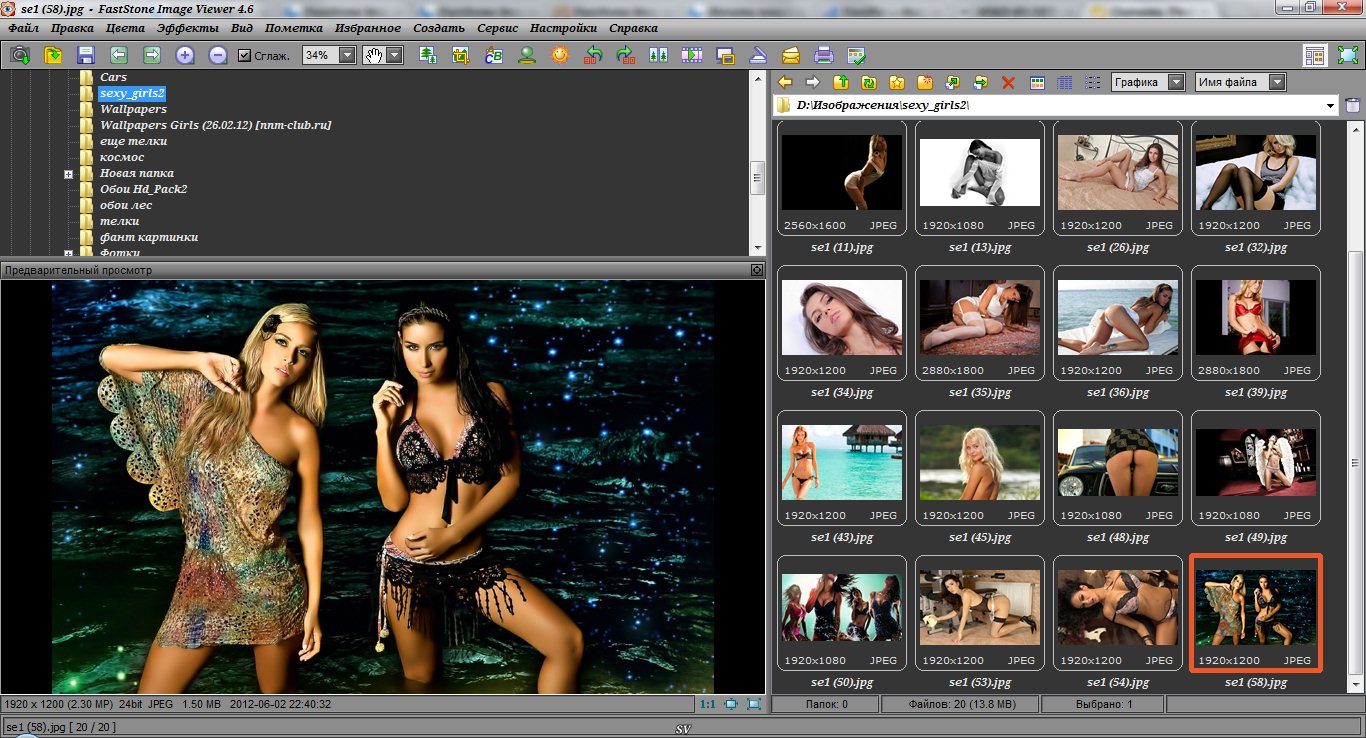Toggle the Сглаж. smoothing checkbox
Image resolution: width=1366 pixels, height=738 pixels.
point(245,56)
